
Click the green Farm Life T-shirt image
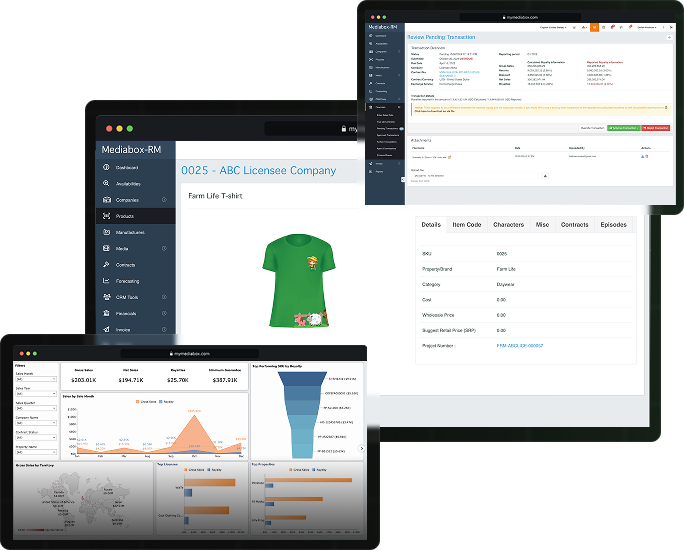click(299, 280)
